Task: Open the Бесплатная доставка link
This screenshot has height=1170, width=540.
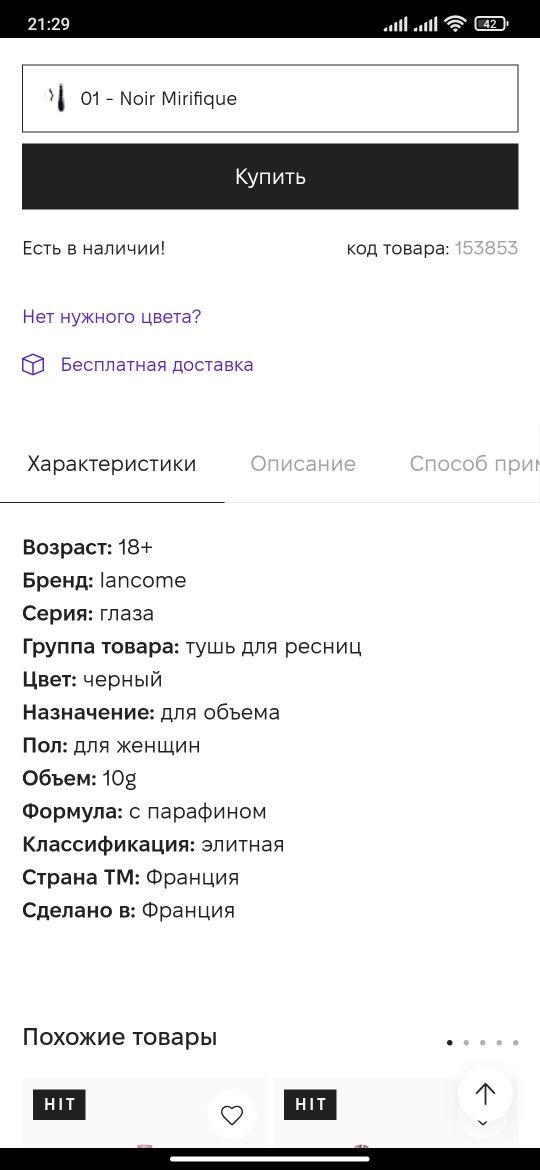Action: pos(157,365)
